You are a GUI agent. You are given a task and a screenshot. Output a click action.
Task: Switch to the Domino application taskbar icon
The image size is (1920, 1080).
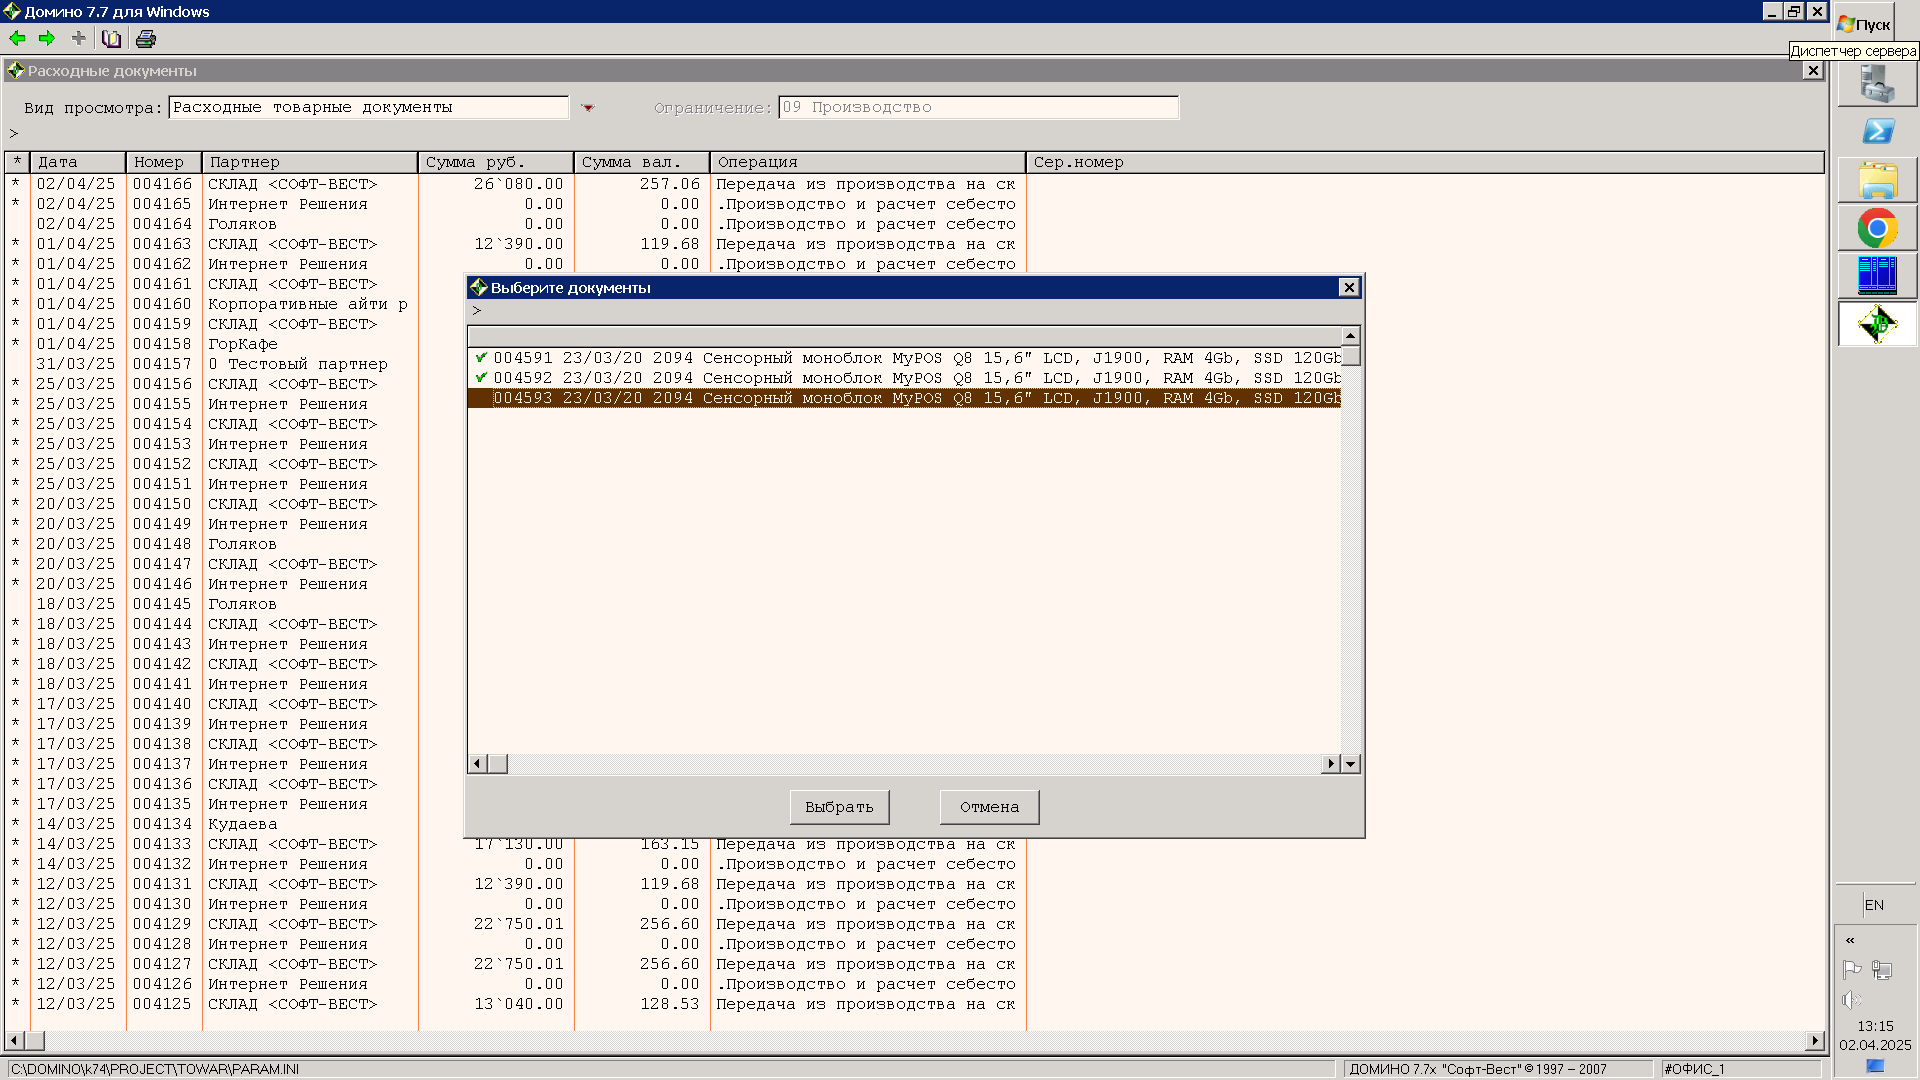(1877, 324)
